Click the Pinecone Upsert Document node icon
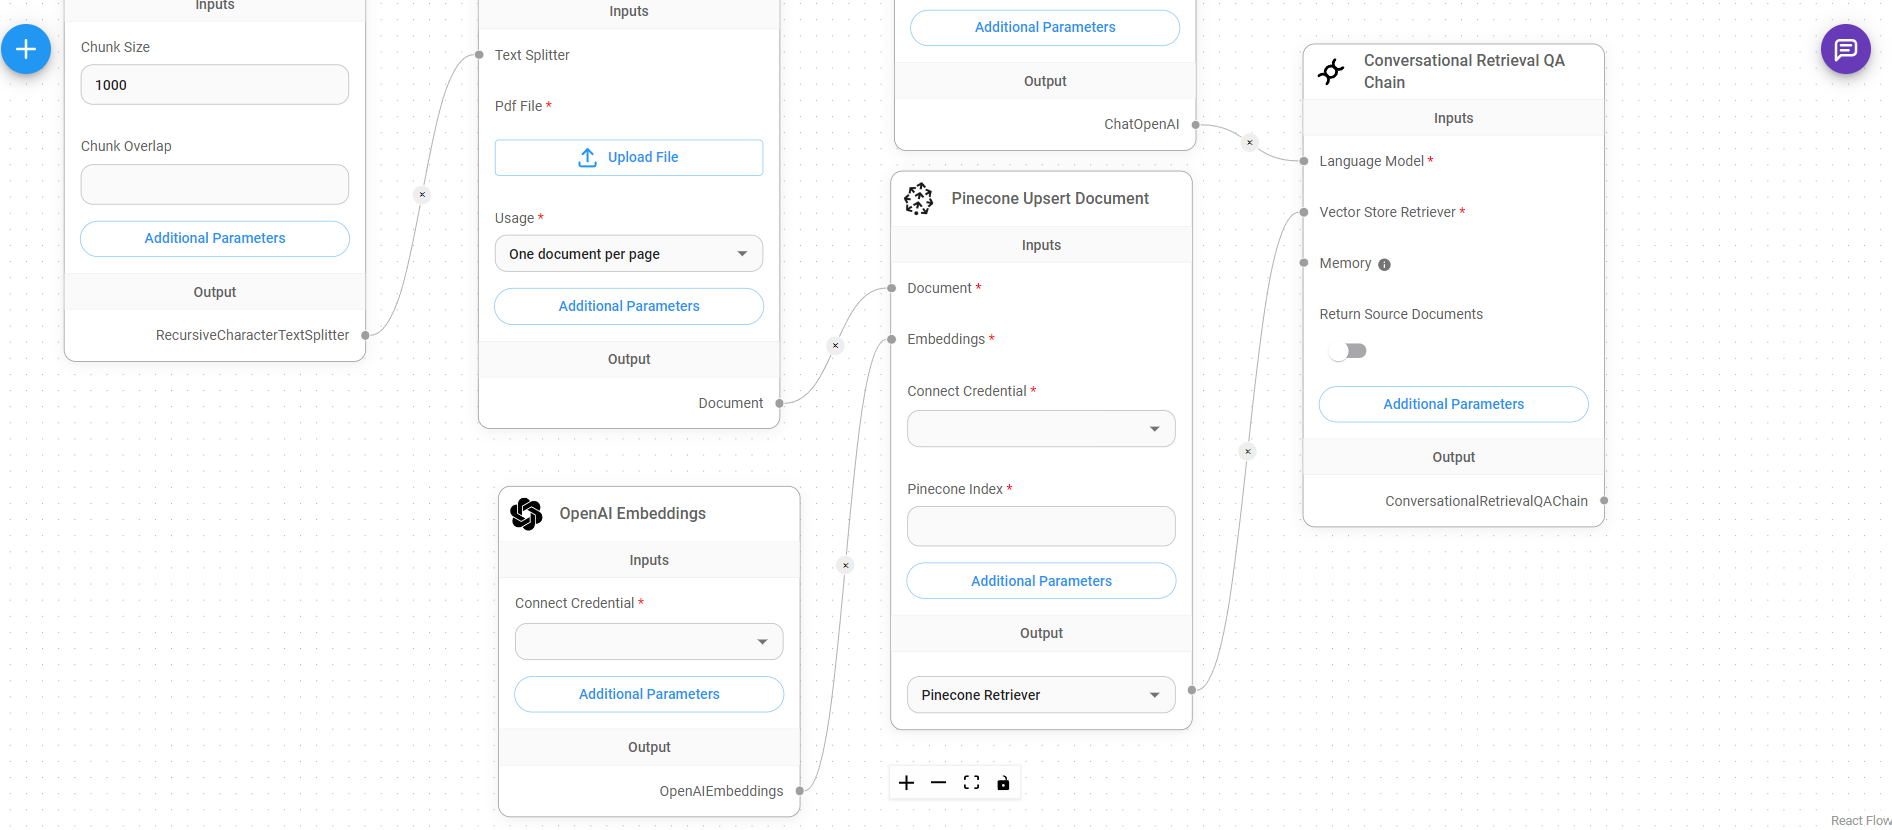 coord(918,199)
